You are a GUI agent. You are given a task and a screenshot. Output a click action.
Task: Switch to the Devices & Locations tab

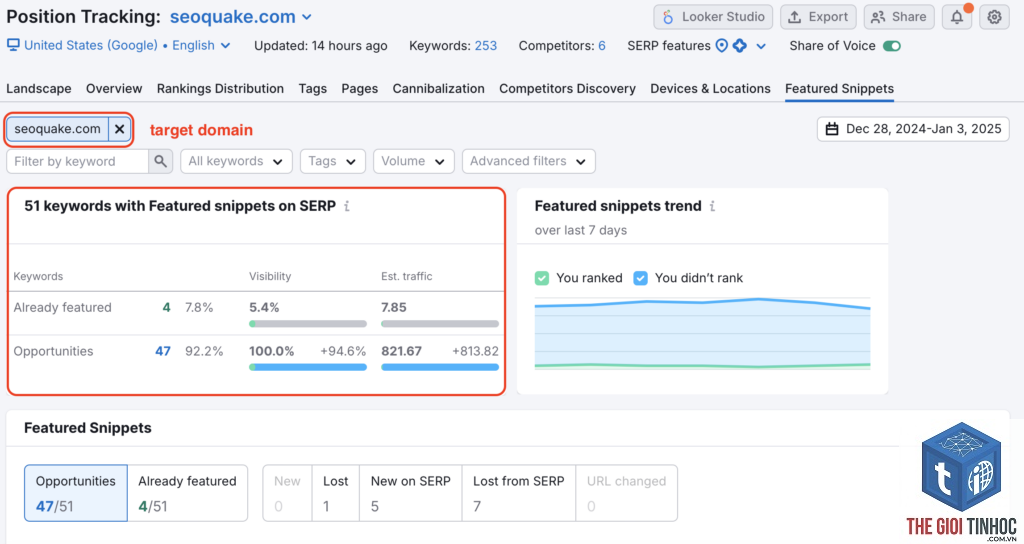click(710, 89)
